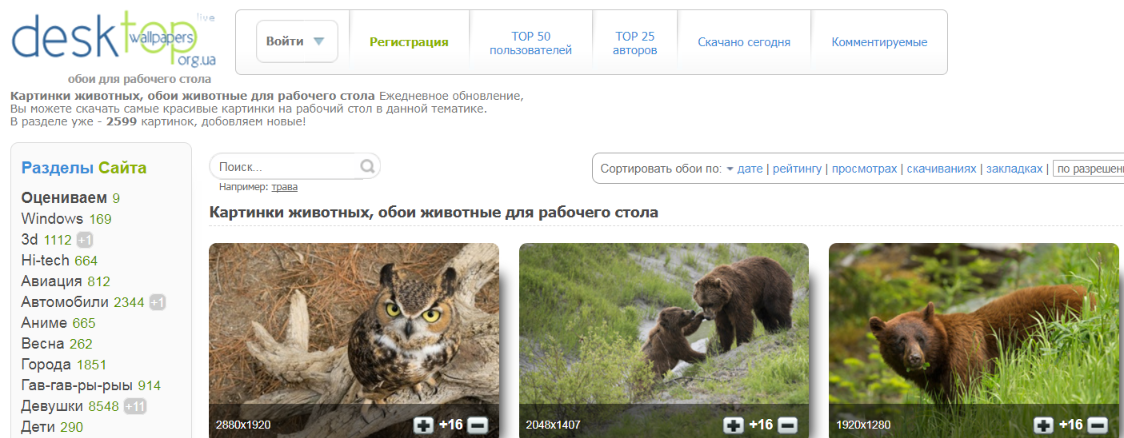Select Автомобили category in sidebar
Screen dimensions: 1124x438
tap(65, 302)
